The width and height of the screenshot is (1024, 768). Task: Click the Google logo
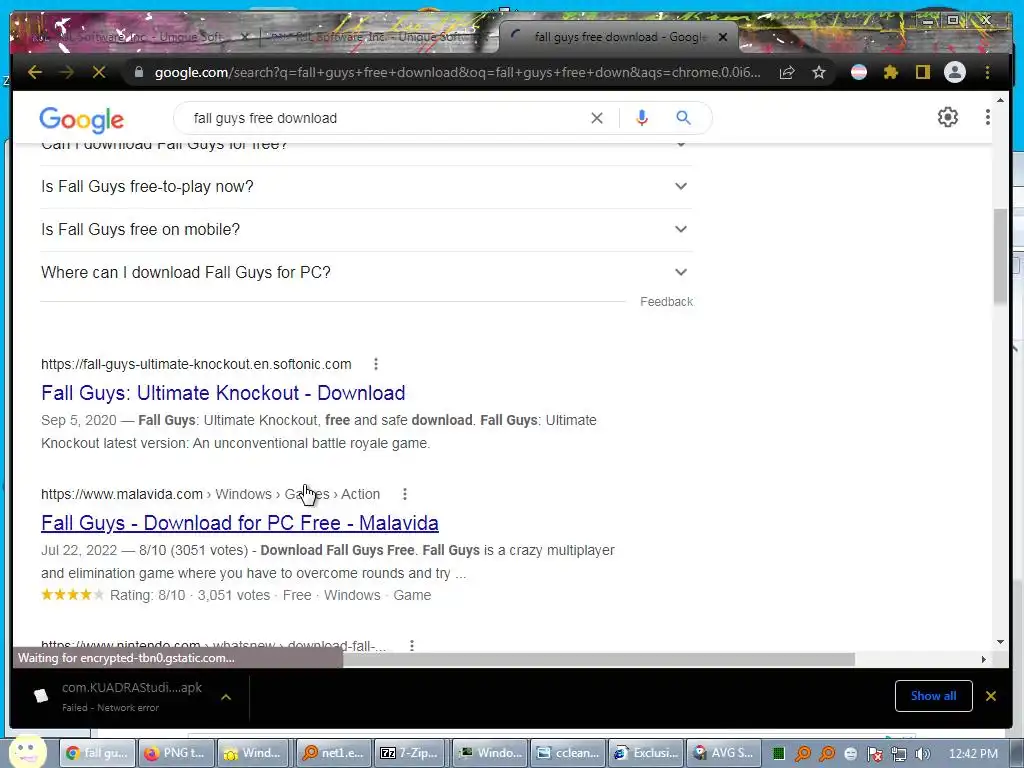coord(82,120)
